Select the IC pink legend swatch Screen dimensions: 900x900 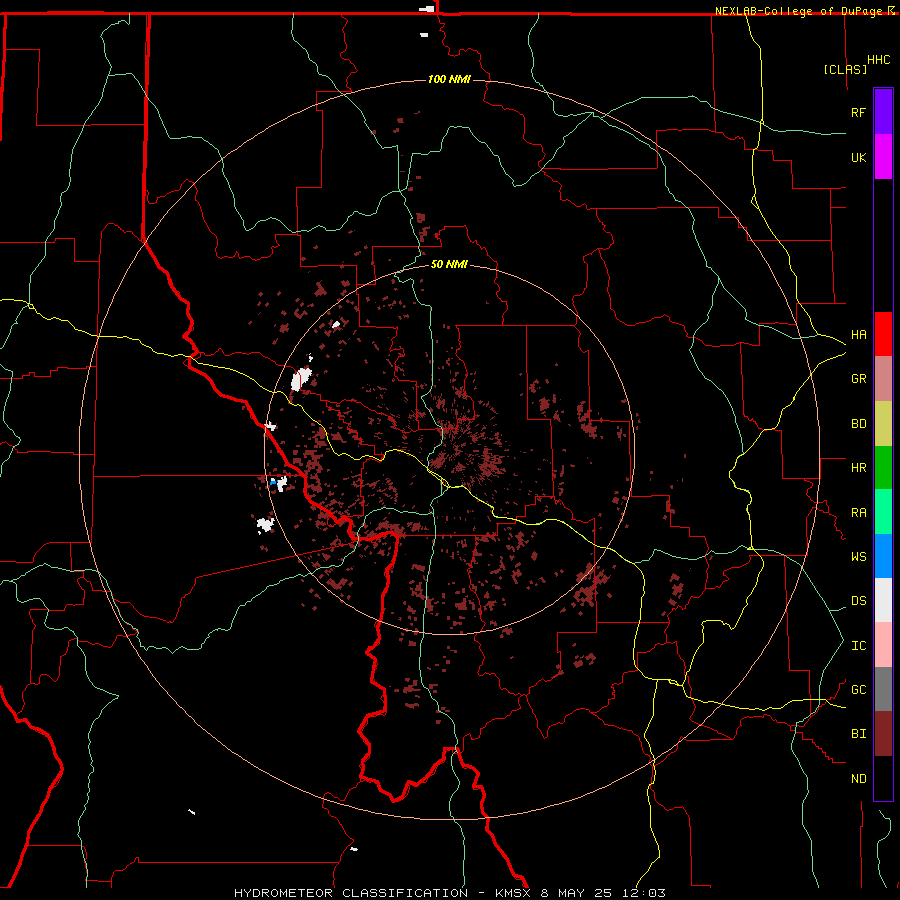tap(883, 645)
